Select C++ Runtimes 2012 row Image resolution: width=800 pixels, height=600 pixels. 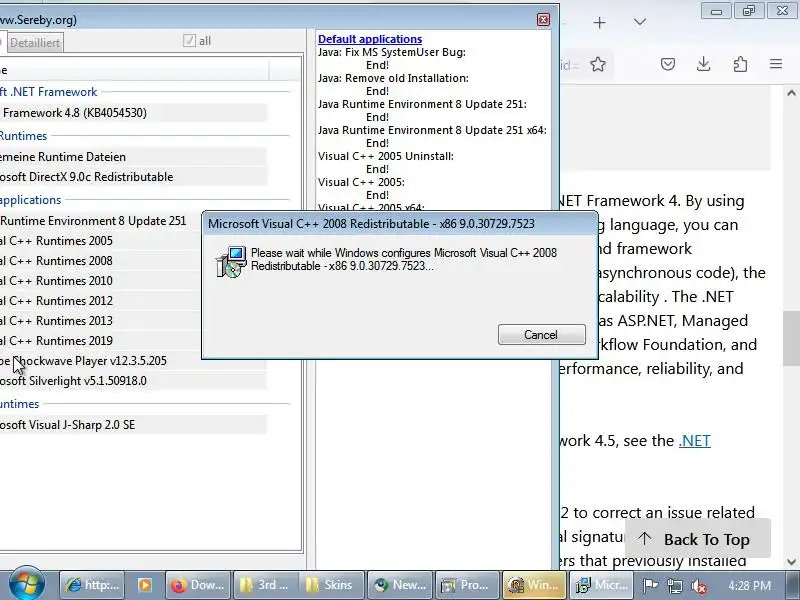(100, 301)
